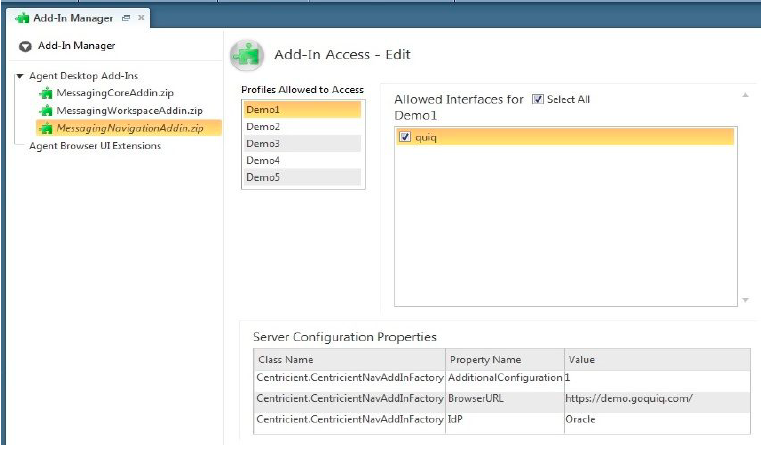This screenshot has height=449, width=761.
Task: Select the Add-In Manager tab
Action: pyautogui.click(x=73, y=18)
